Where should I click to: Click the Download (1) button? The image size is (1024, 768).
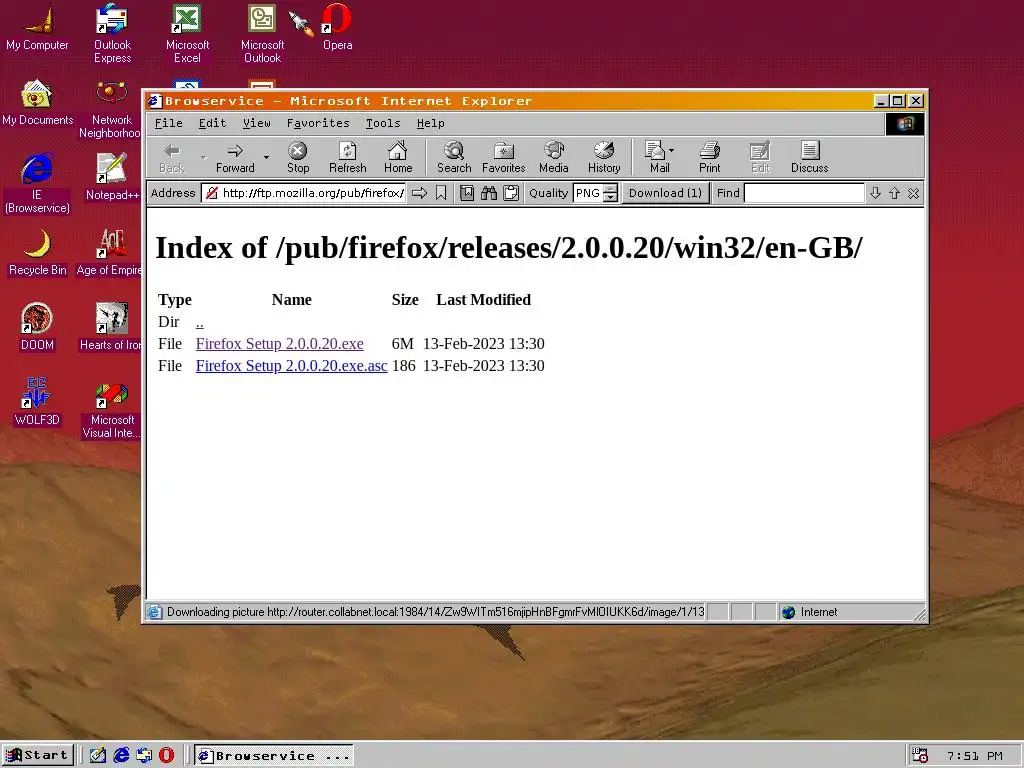(665, 193)
